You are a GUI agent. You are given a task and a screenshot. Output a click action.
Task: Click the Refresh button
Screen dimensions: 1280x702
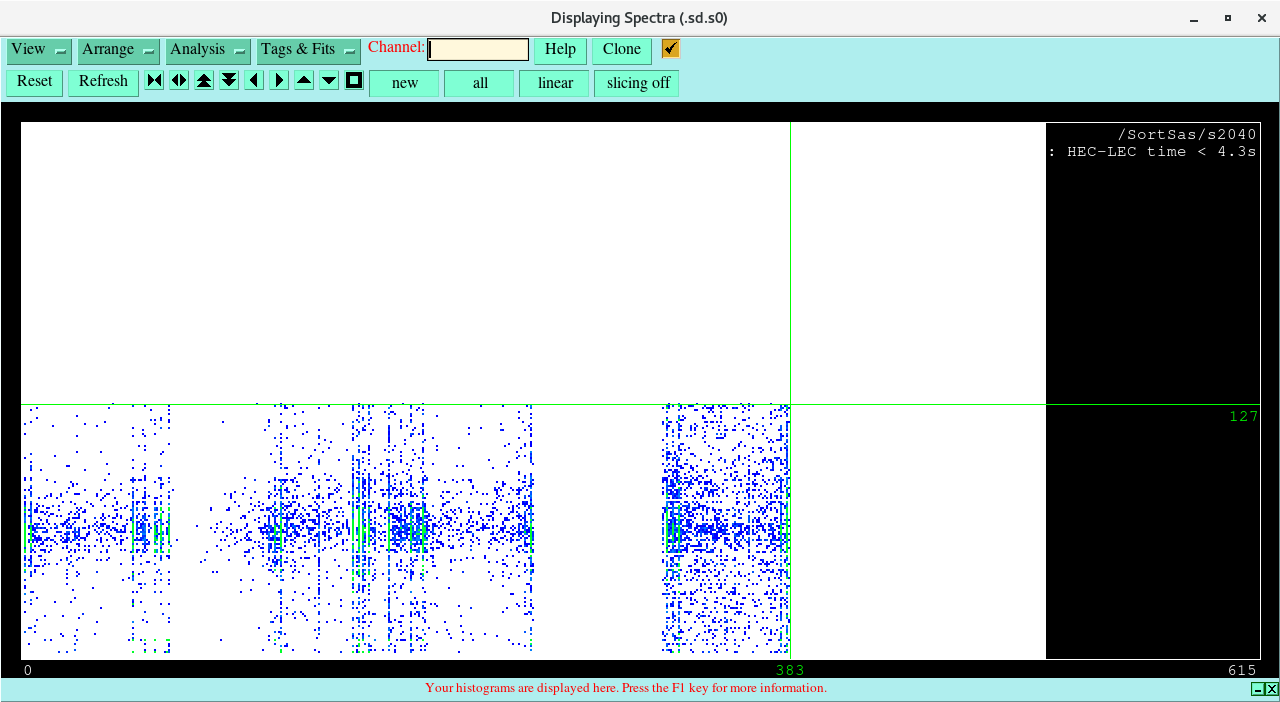pyautogui.click(x=103, y=82)
